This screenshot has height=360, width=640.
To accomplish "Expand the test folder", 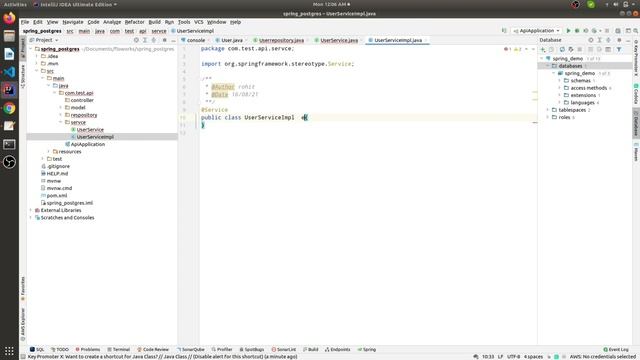I will tap(43, 159).
